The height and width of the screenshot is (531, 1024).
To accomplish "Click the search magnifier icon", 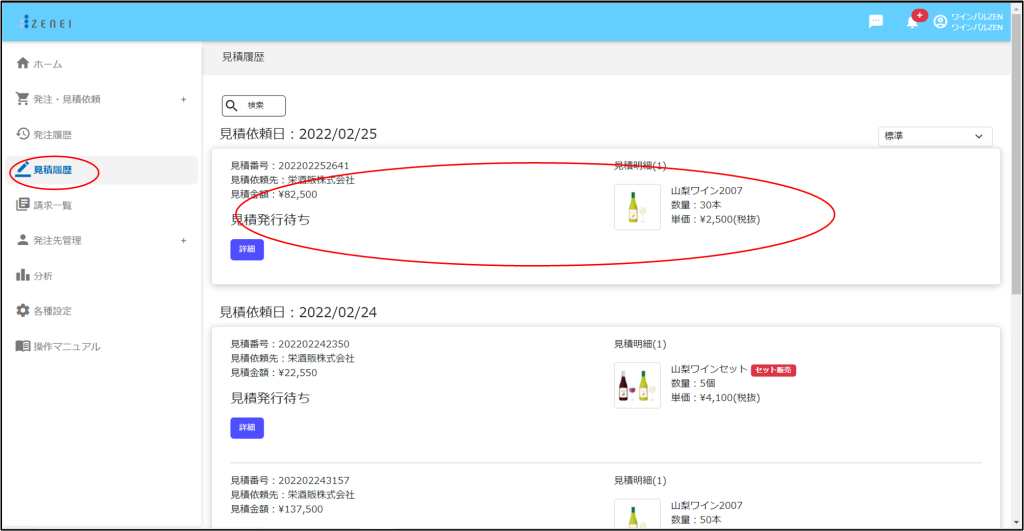I will pos(231,105).
